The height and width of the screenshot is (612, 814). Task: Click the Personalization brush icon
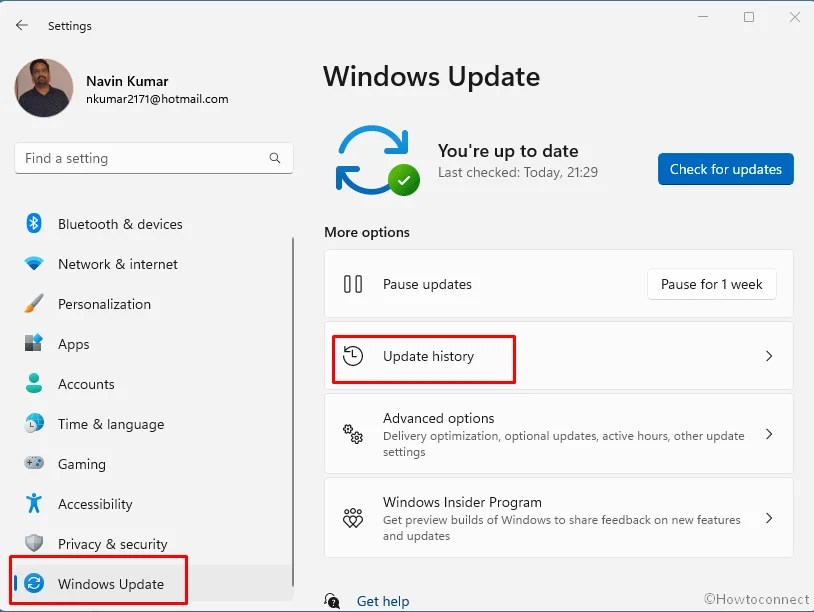coord(33,304)
